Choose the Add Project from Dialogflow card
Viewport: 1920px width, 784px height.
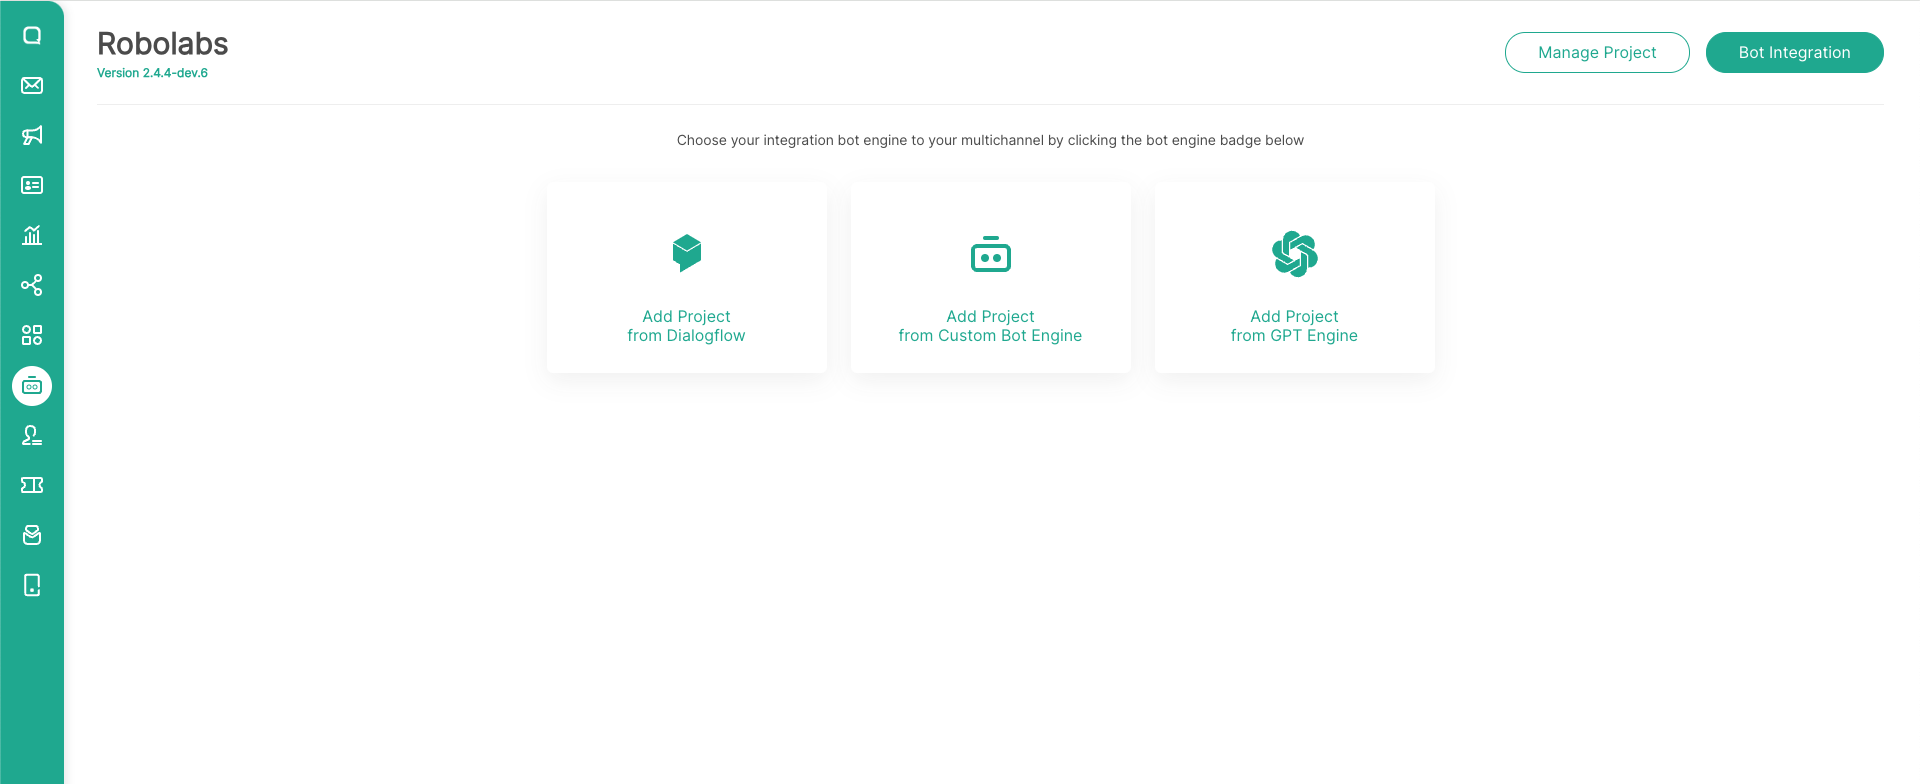pyautogui.click(x=687, y=277)
